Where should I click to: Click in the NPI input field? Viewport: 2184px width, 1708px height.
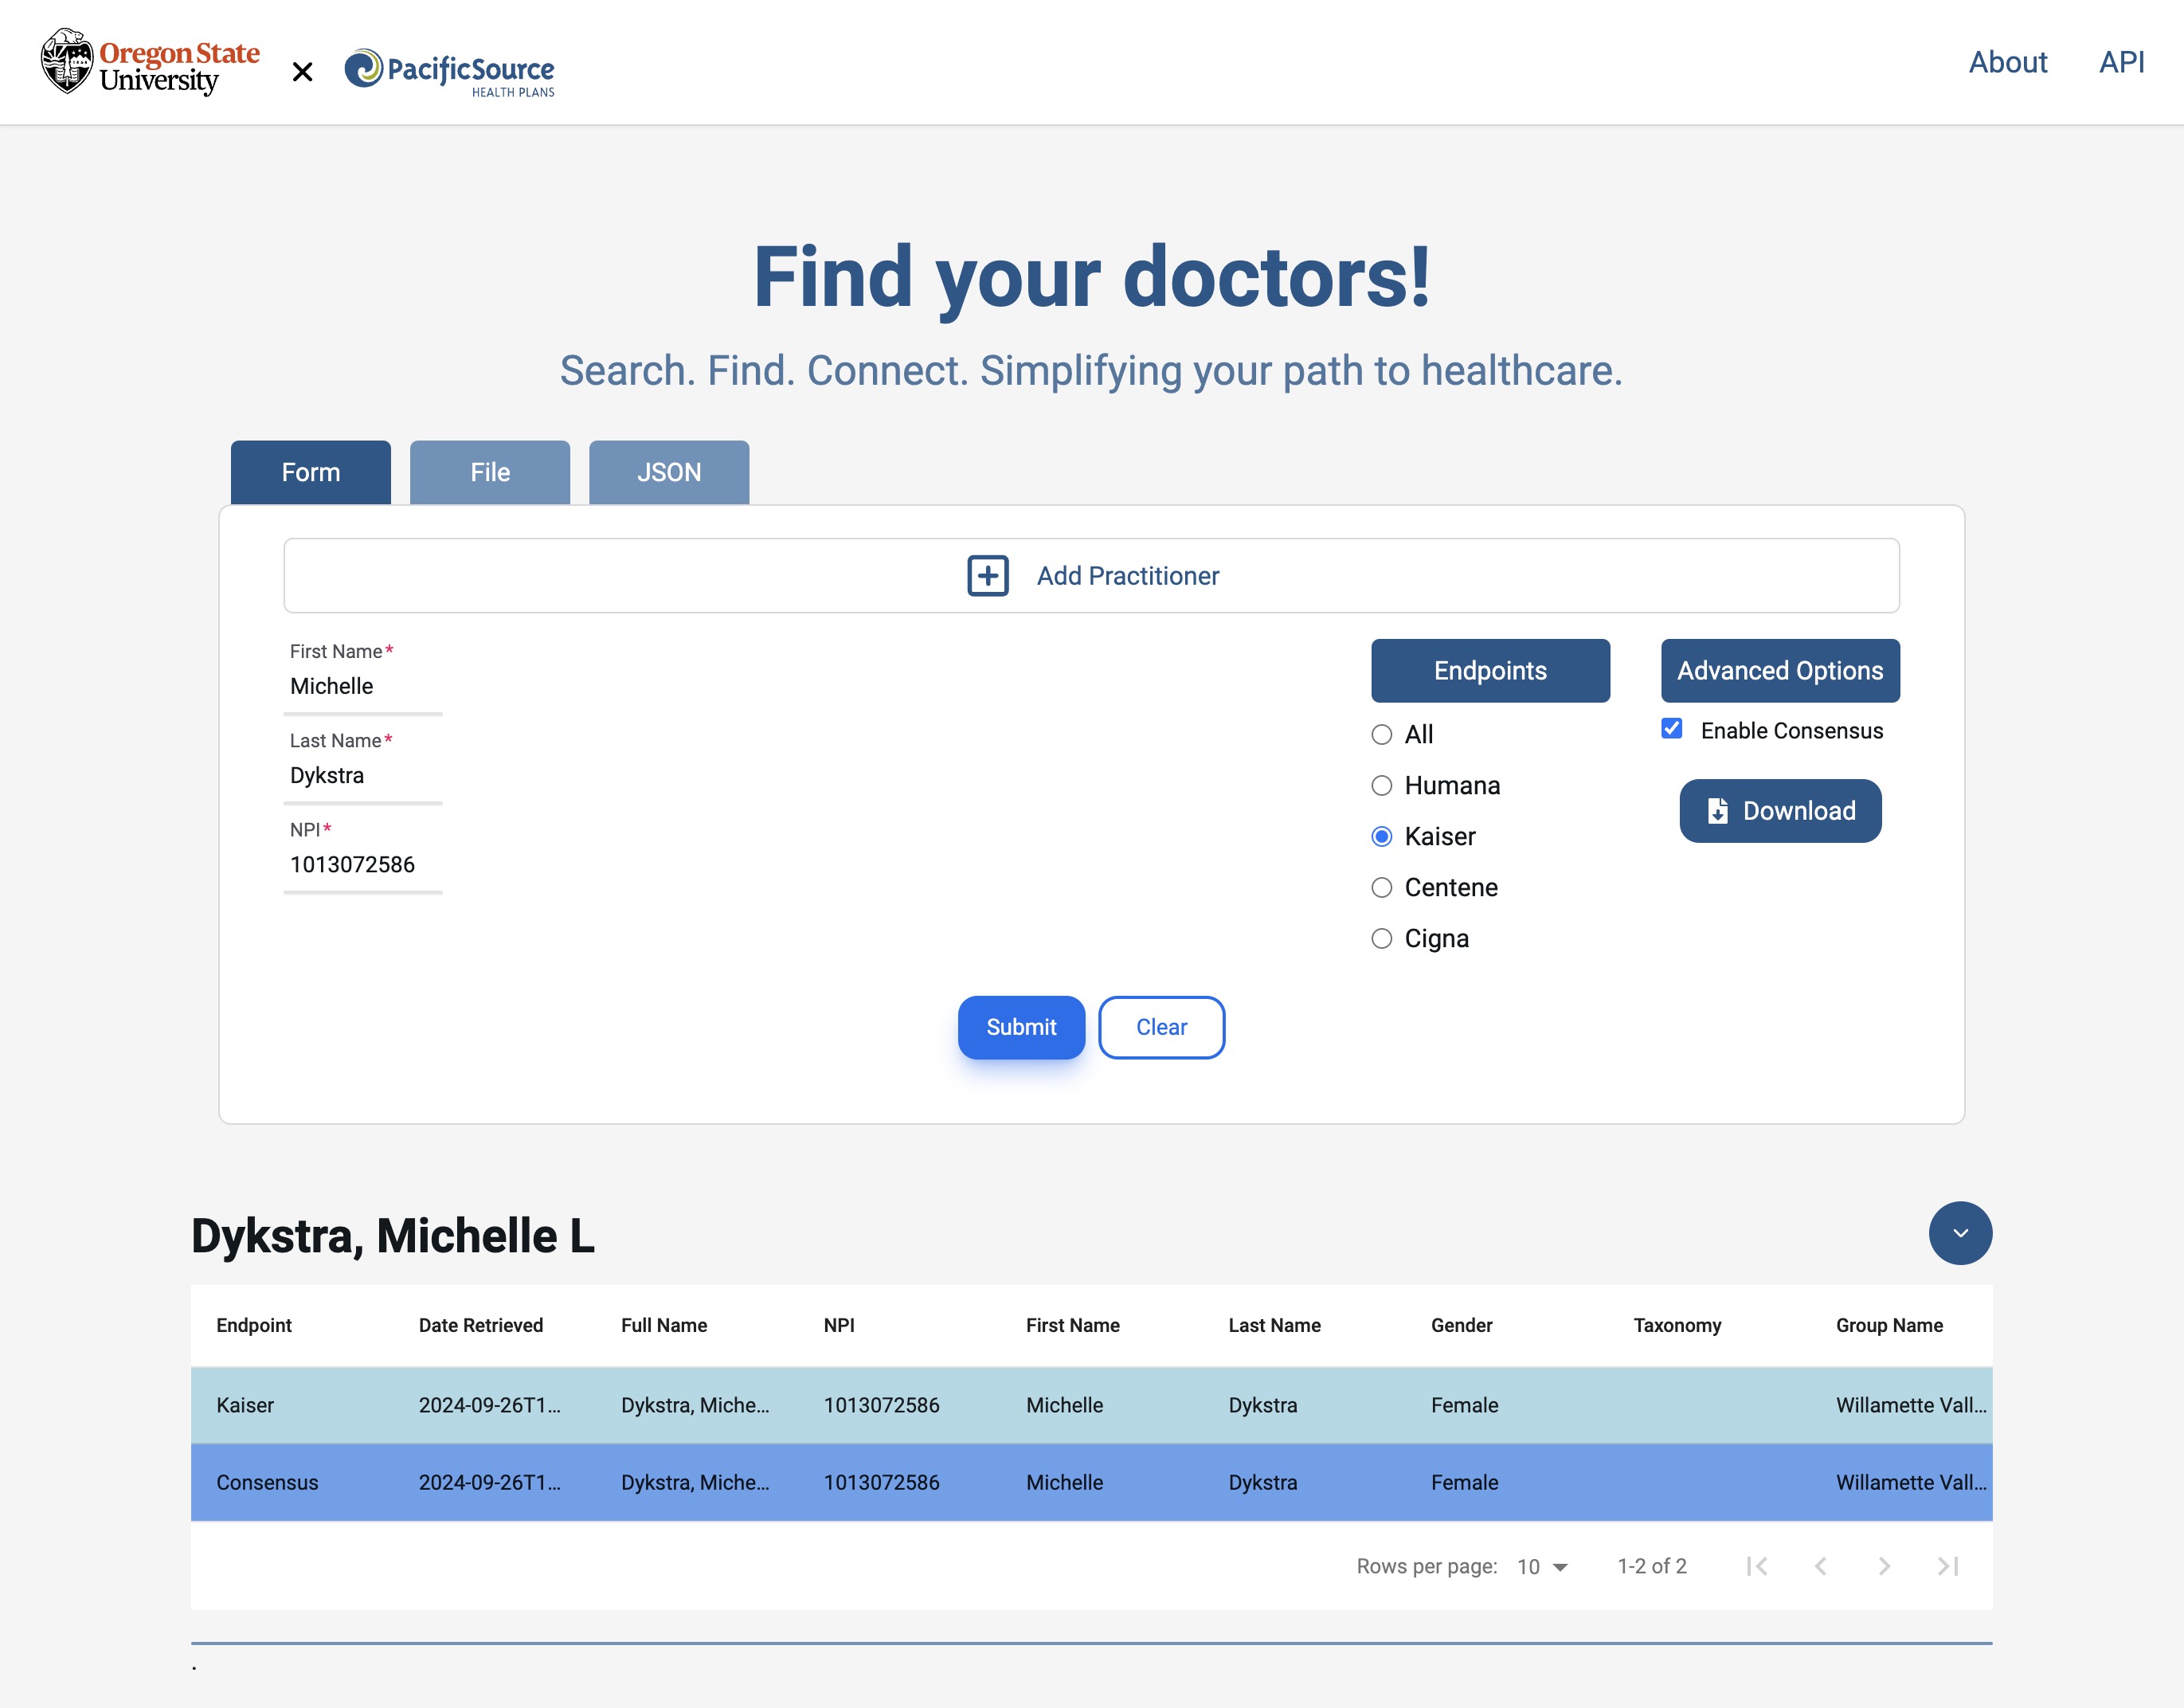pos(363,865)
